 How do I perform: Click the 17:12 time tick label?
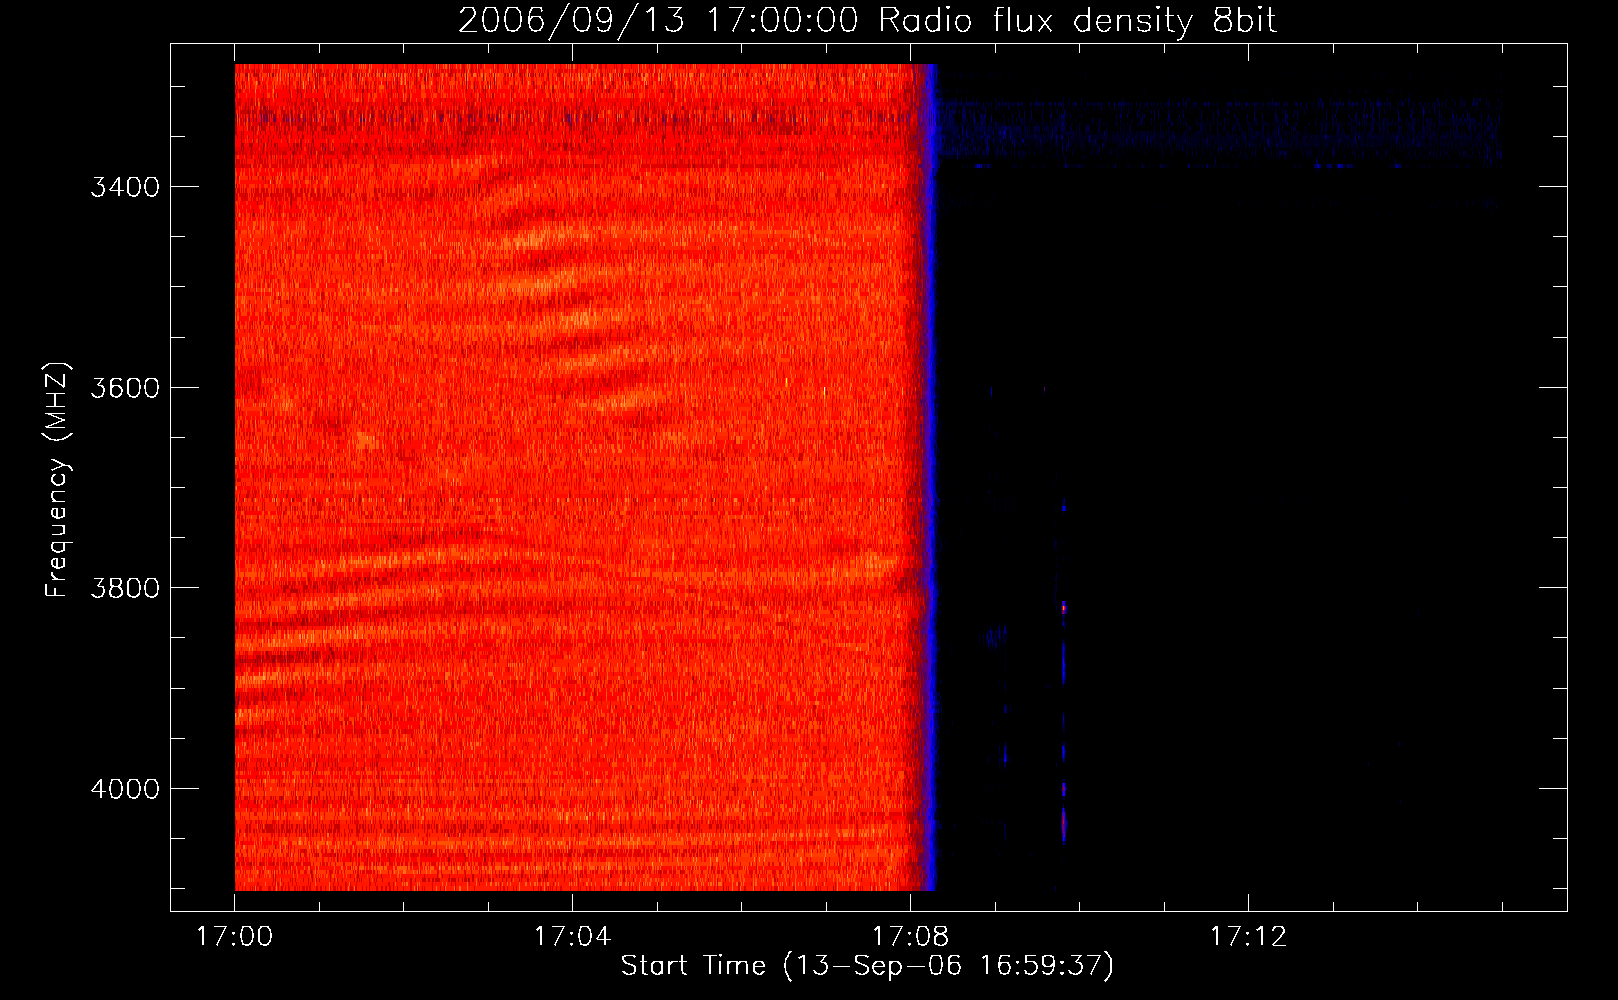(1248, 937)
